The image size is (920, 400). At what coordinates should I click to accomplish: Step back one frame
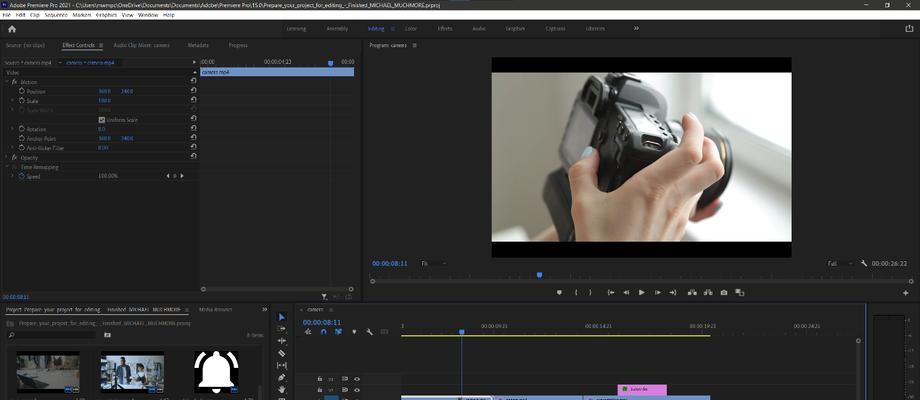[x=626, y=292]
